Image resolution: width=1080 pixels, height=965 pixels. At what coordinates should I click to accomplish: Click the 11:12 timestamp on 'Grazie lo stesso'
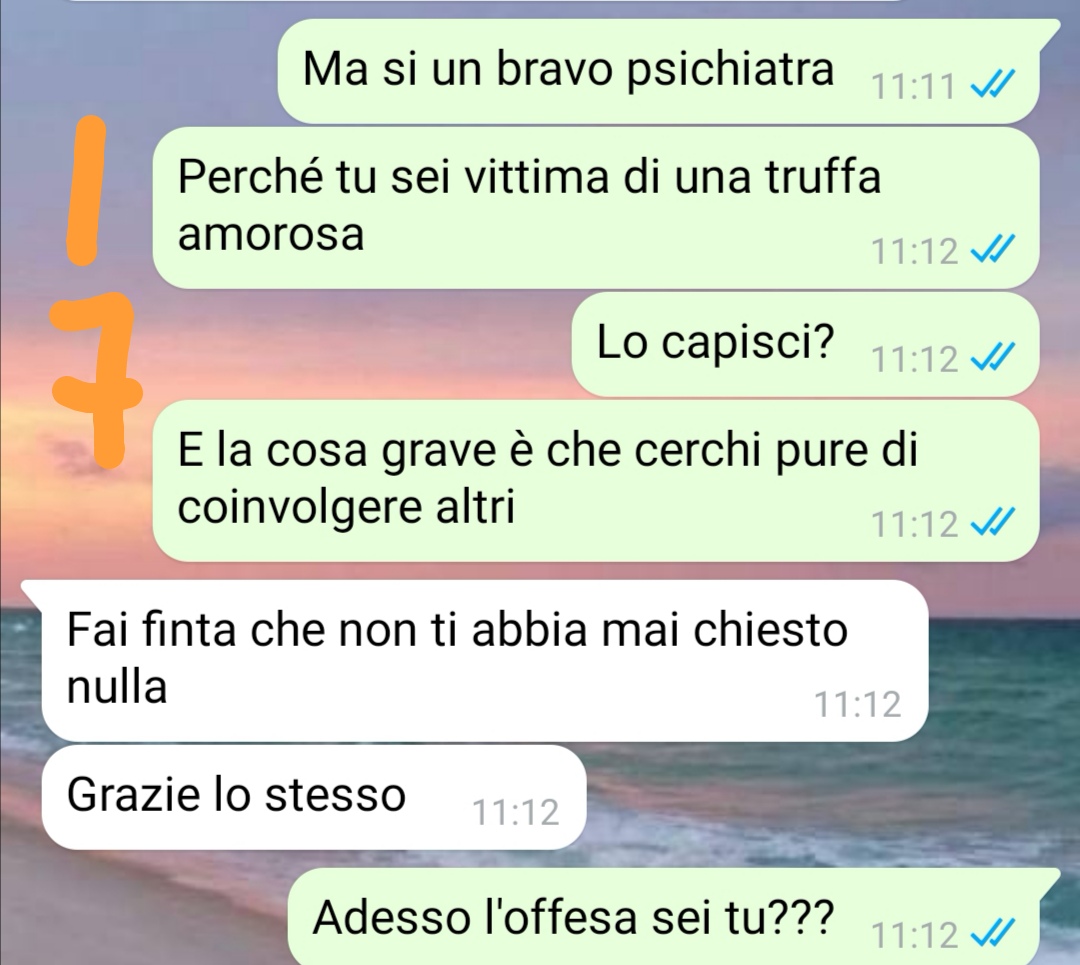[x=515, y=812]
